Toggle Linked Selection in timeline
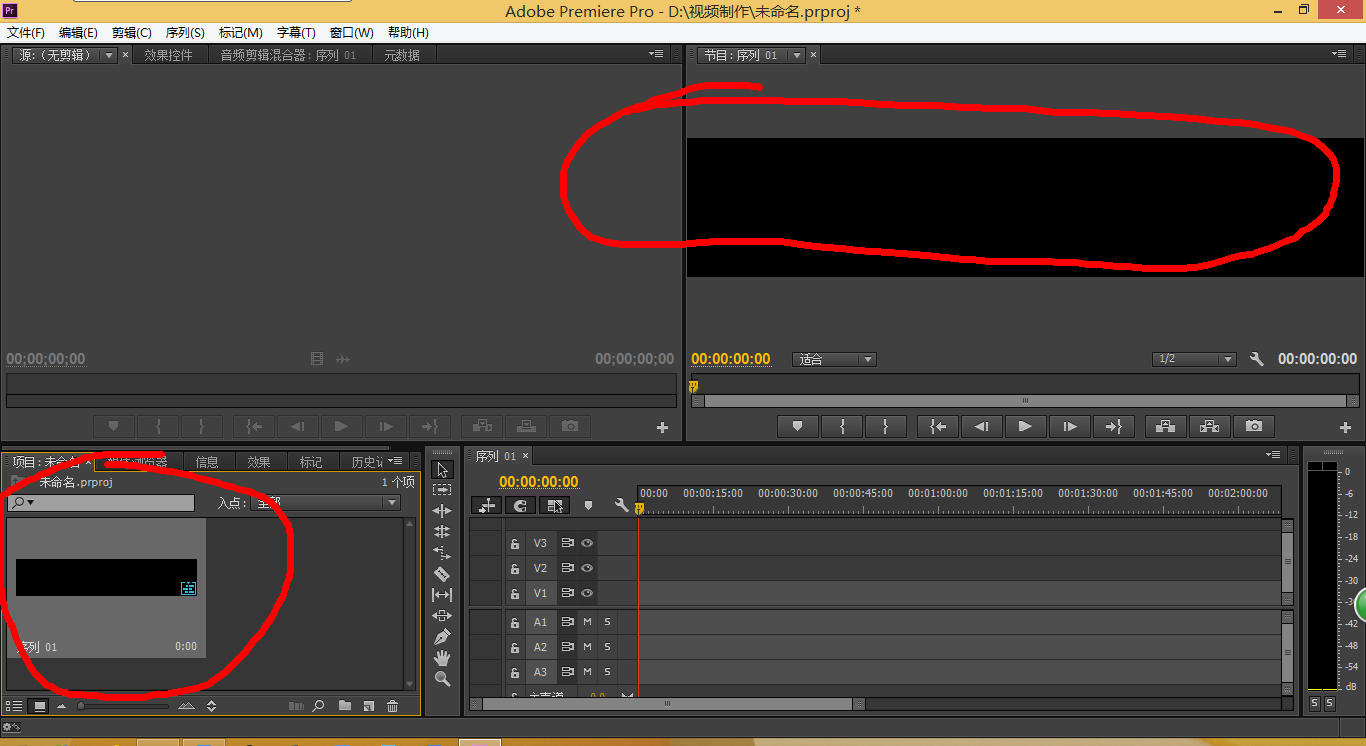Viewport: 1366px width, 746px height. 555,506
